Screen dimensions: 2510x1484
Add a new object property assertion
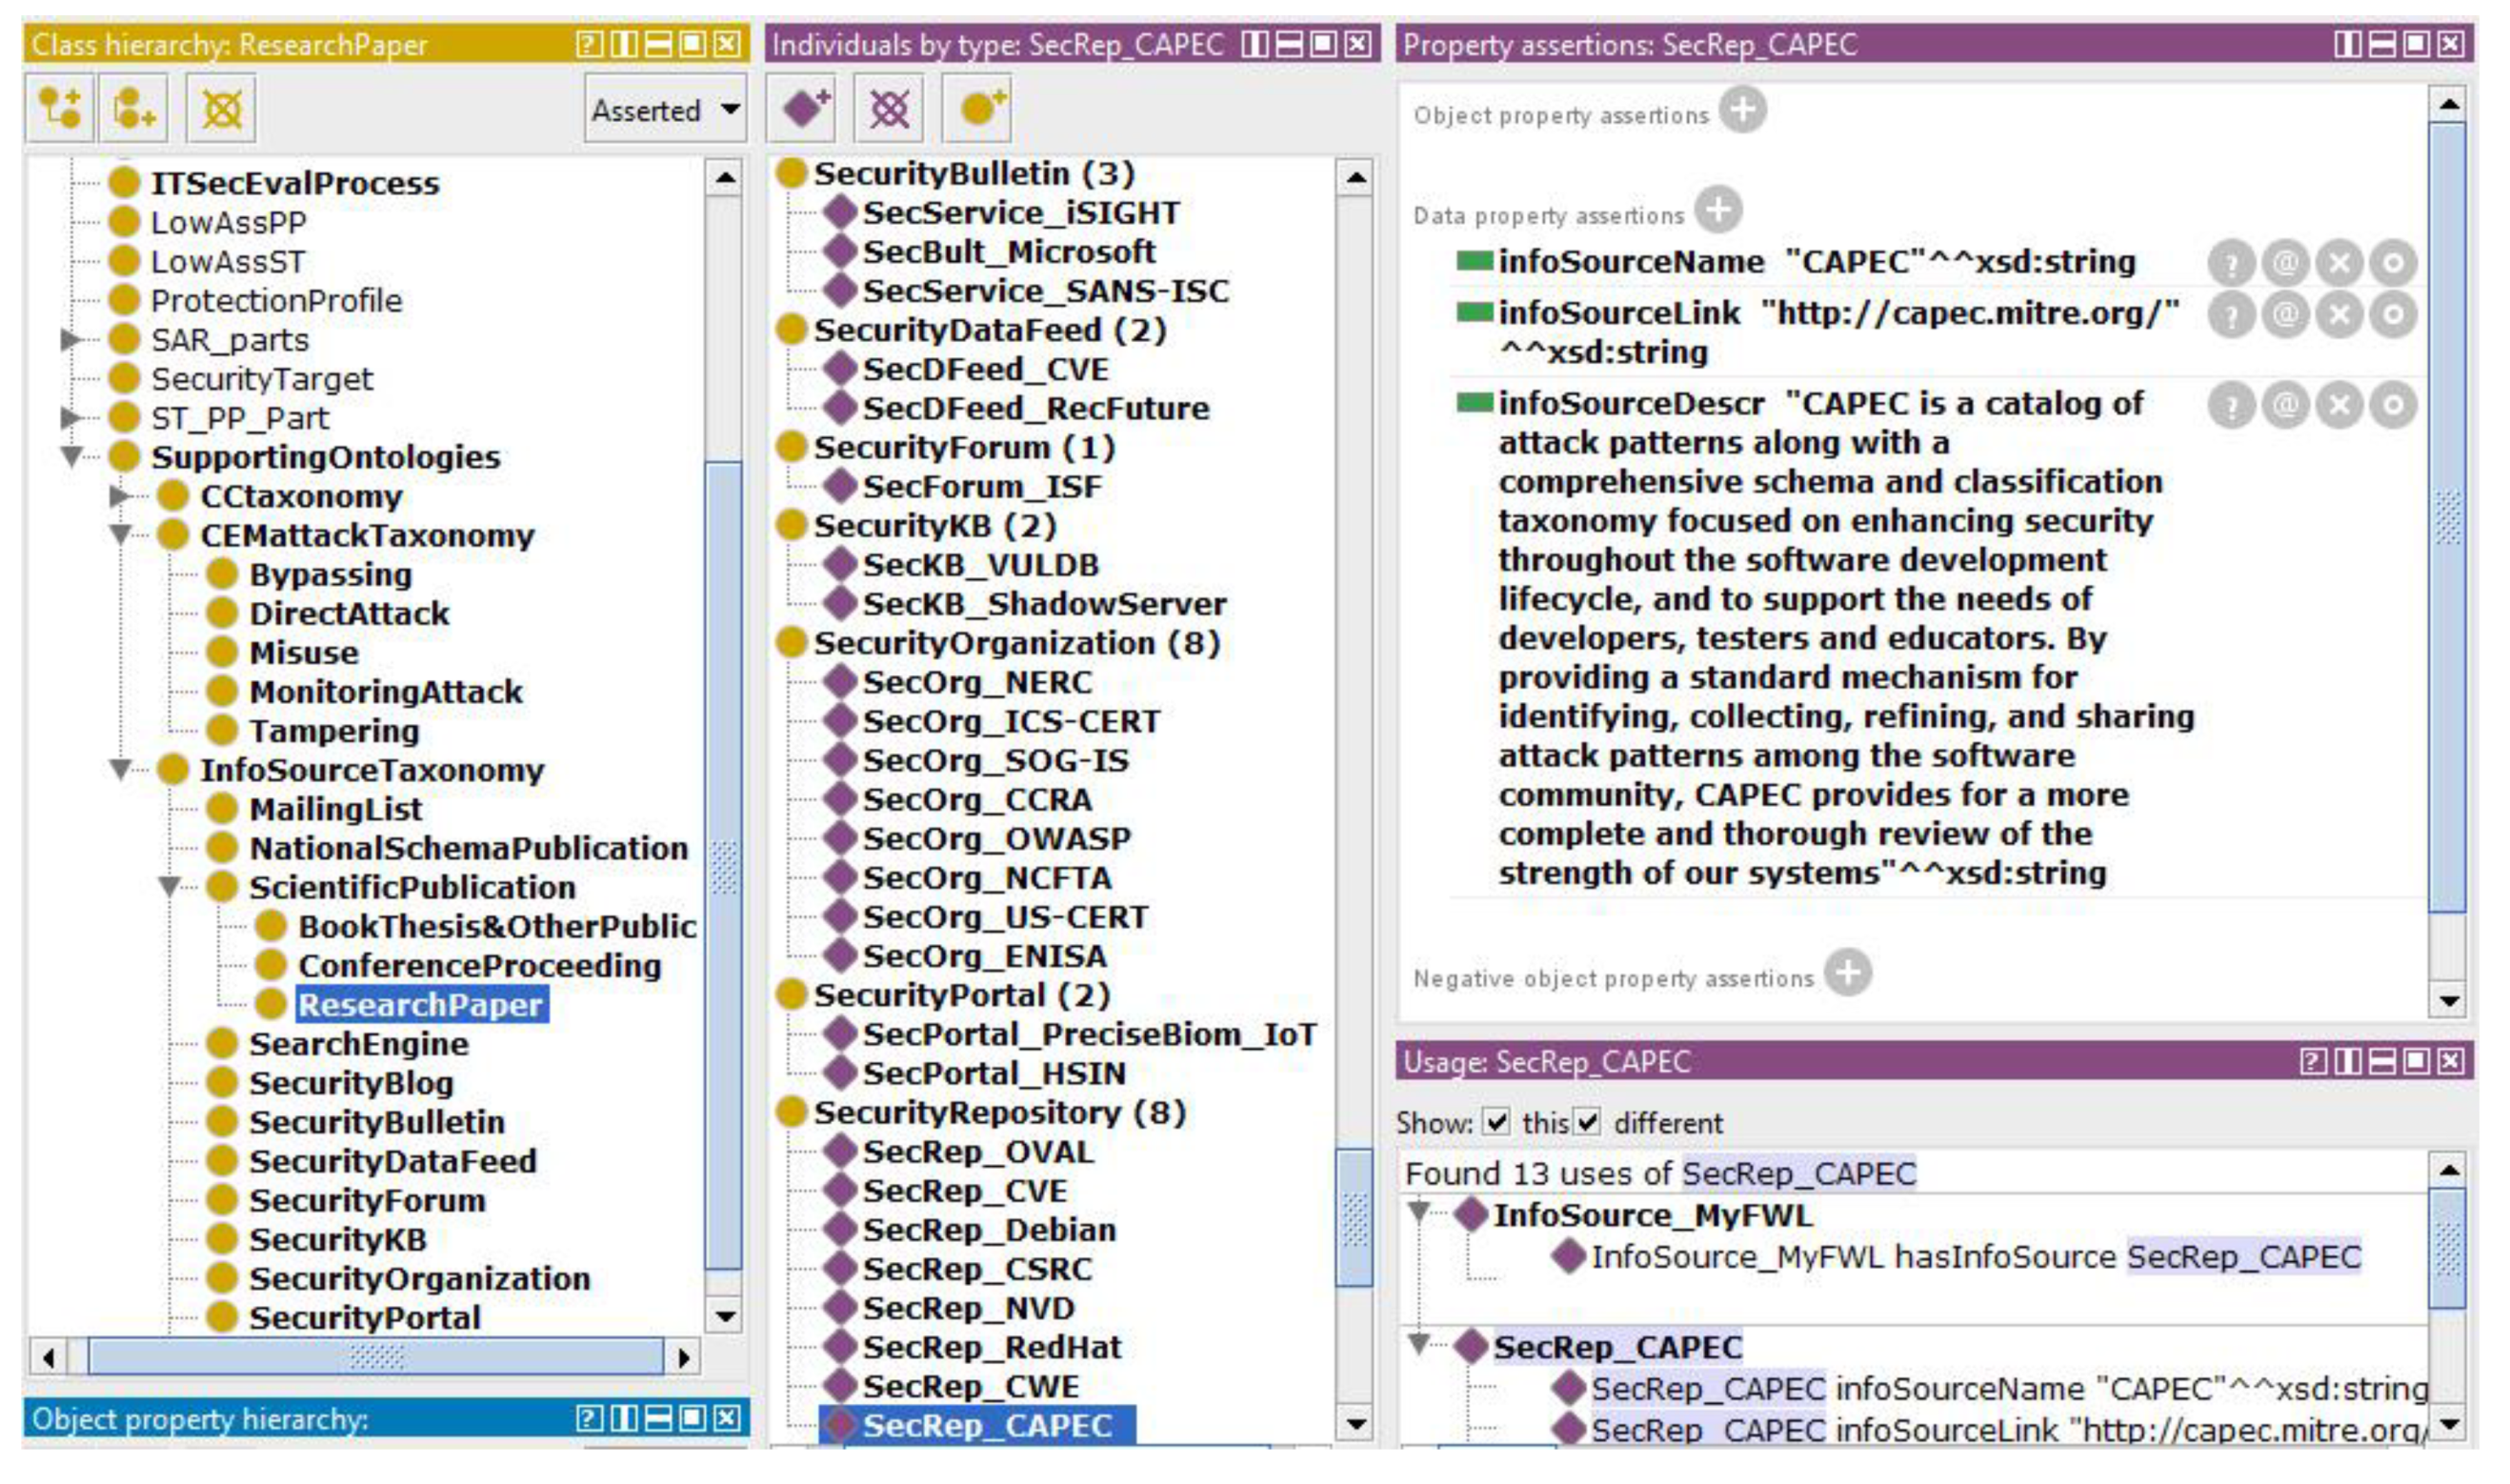[1743, 110]
